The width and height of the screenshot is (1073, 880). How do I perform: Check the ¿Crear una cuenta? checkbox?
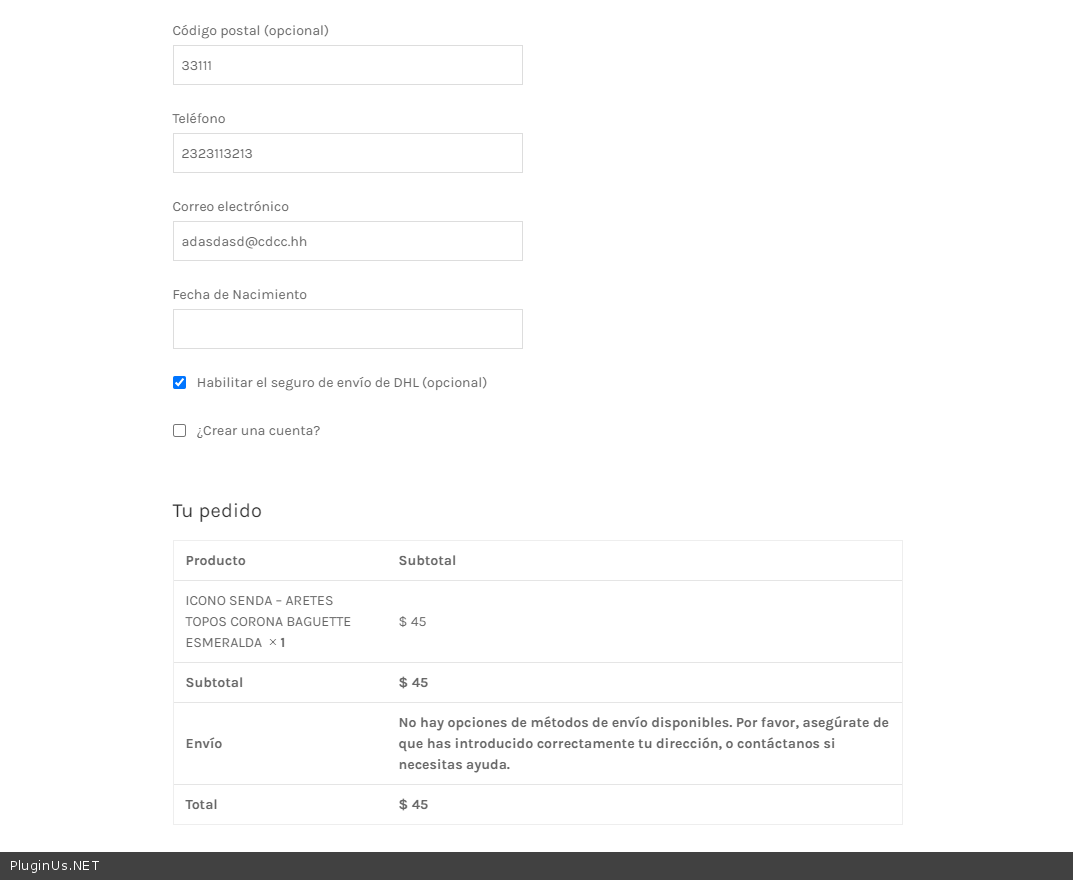tap(180, 431)
